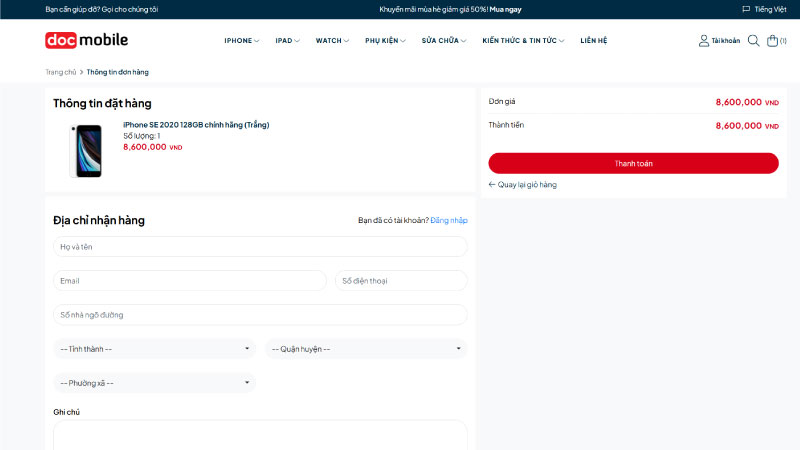Click the Tài khoản label
The image size is (800, 450).
726,41
